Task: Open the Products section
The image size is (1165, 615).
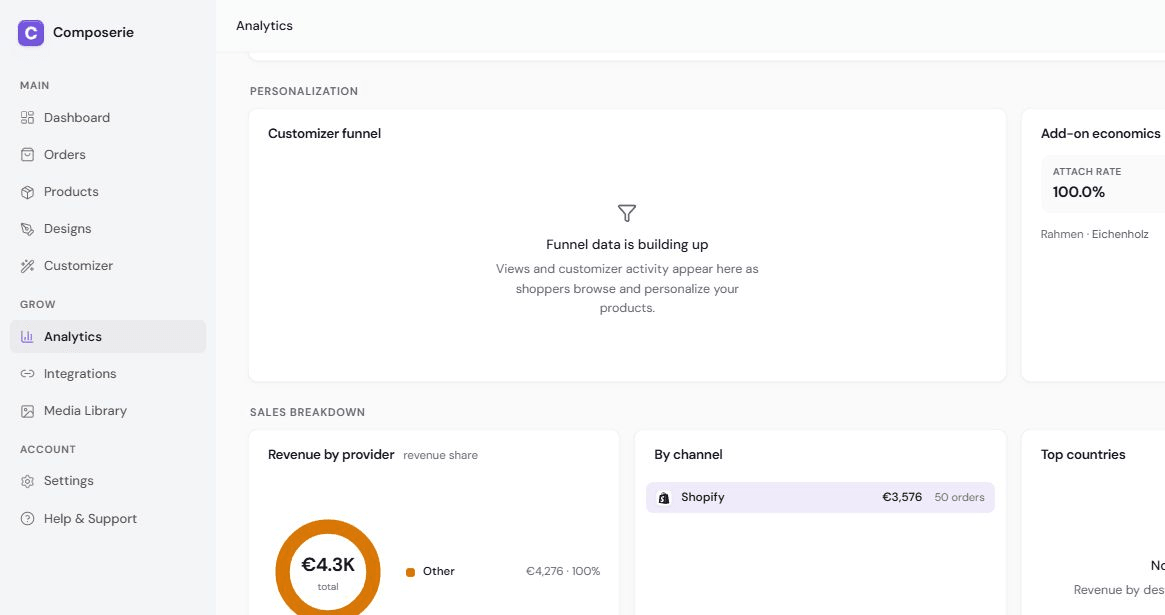Action: tap(108, 192)
